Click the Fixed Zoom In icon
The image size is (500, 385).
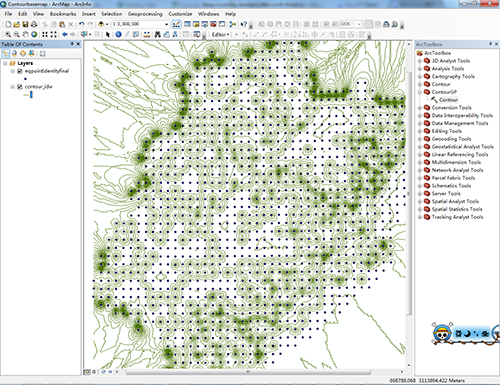click(x=45, y=34)
